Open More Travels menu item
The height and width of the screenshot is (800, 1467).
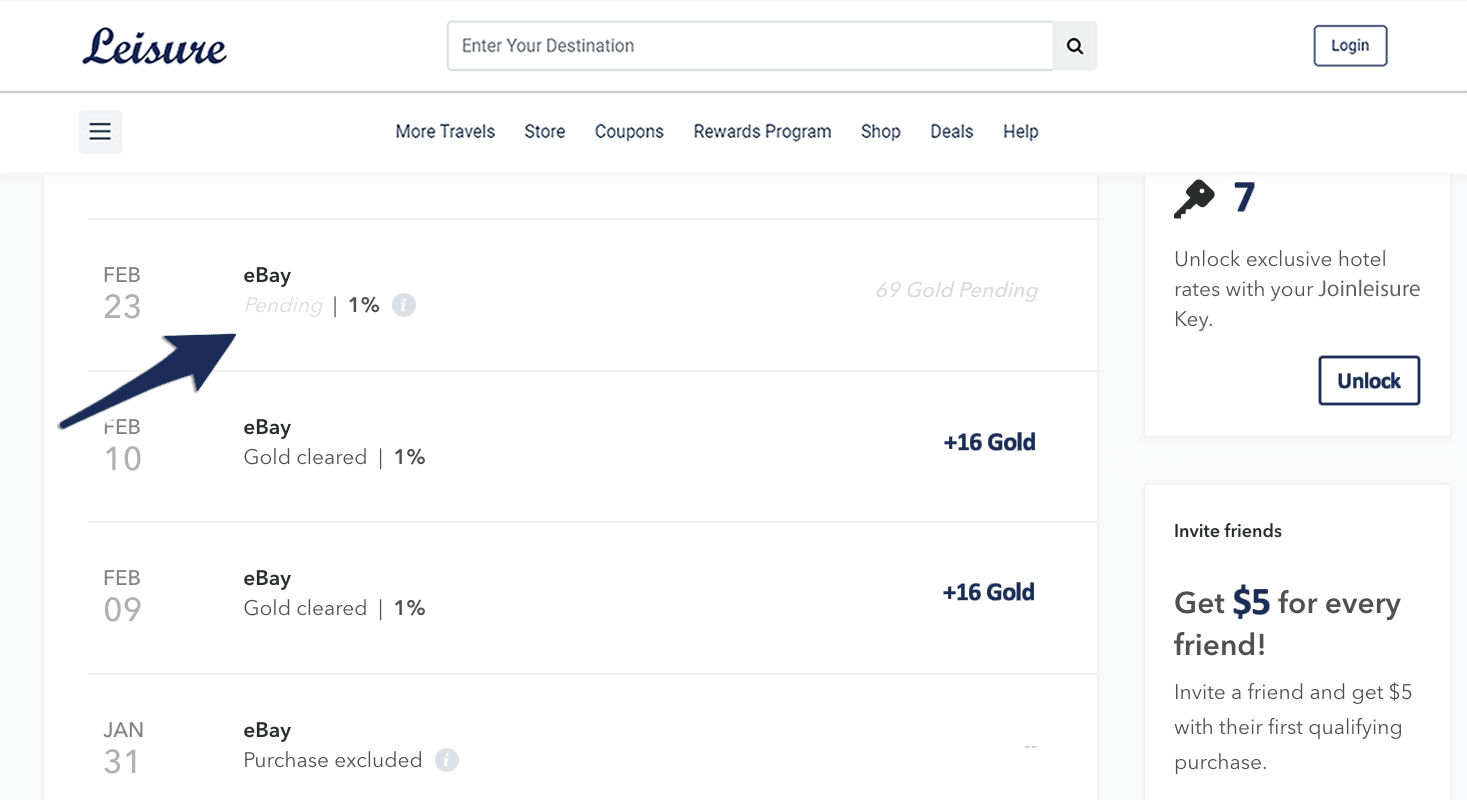pos(445,131)
